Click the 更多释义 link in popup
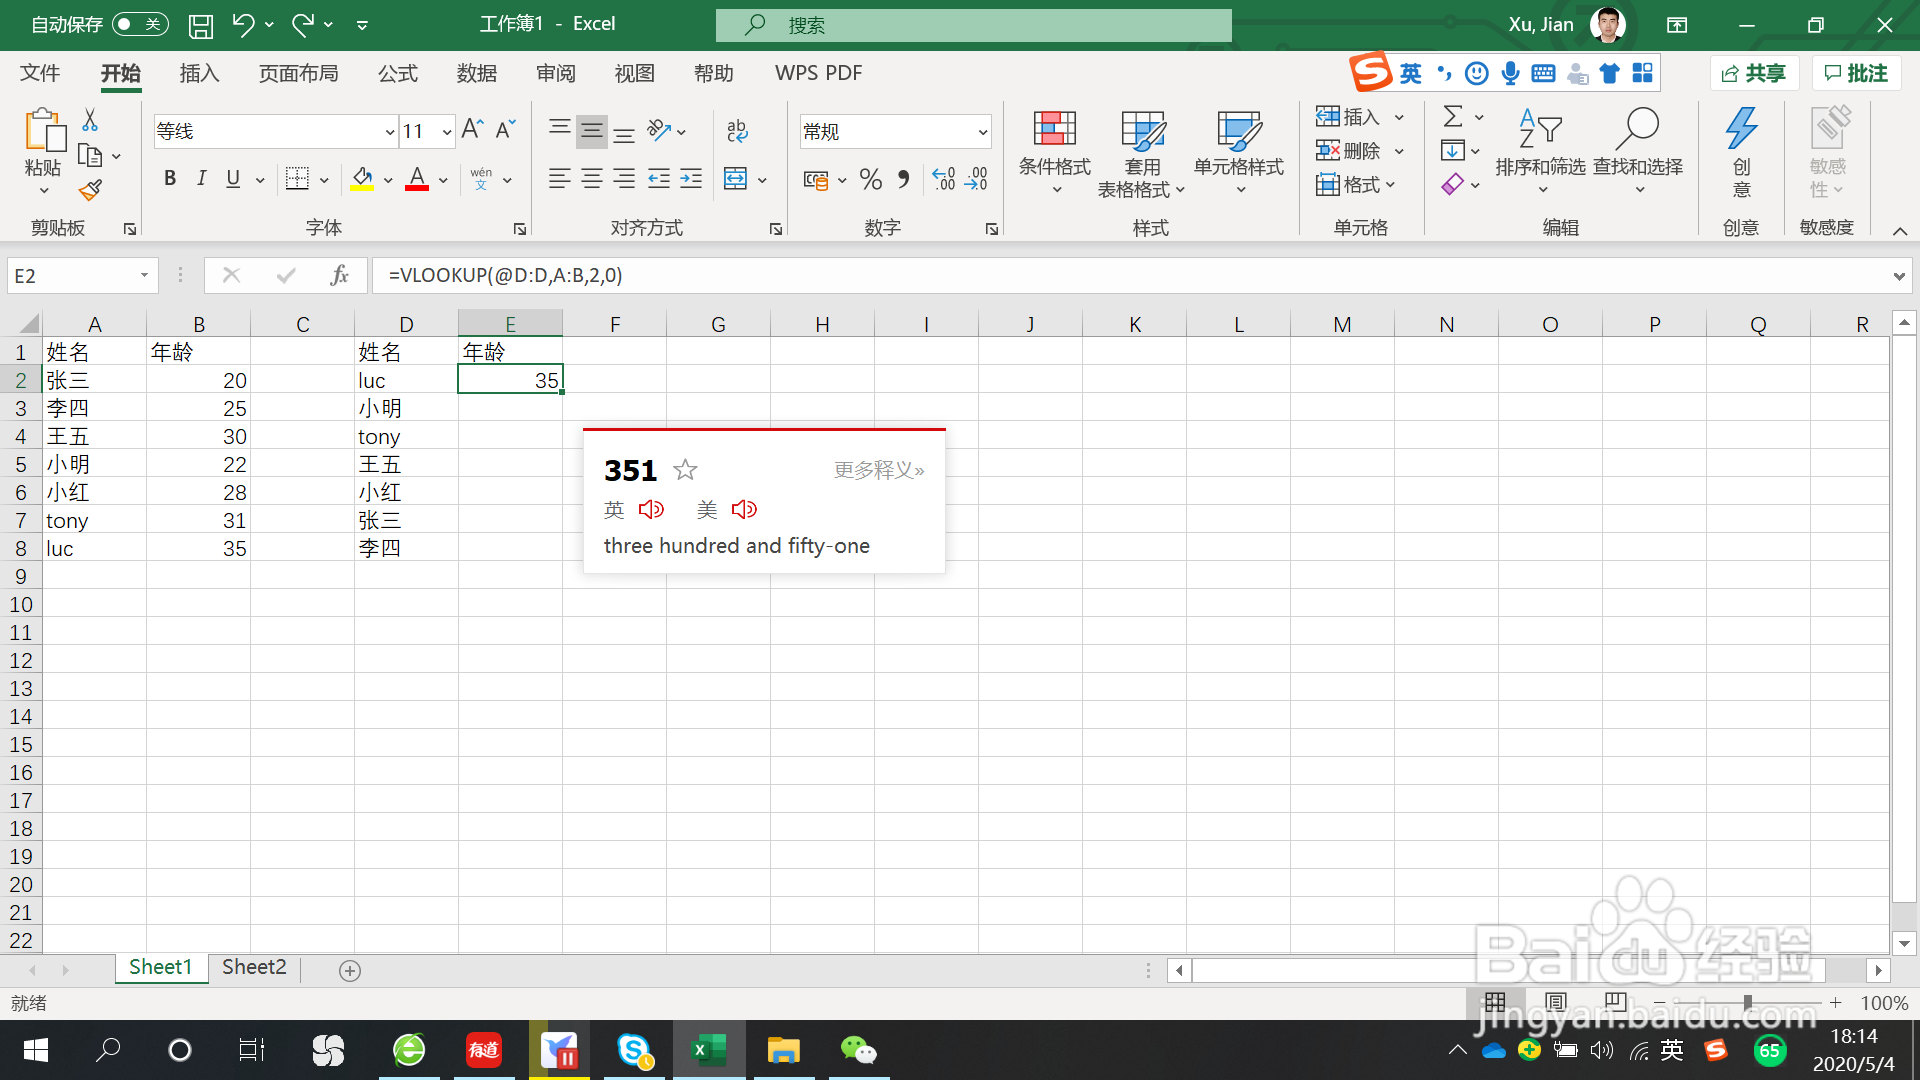 [x=878, y=470]
